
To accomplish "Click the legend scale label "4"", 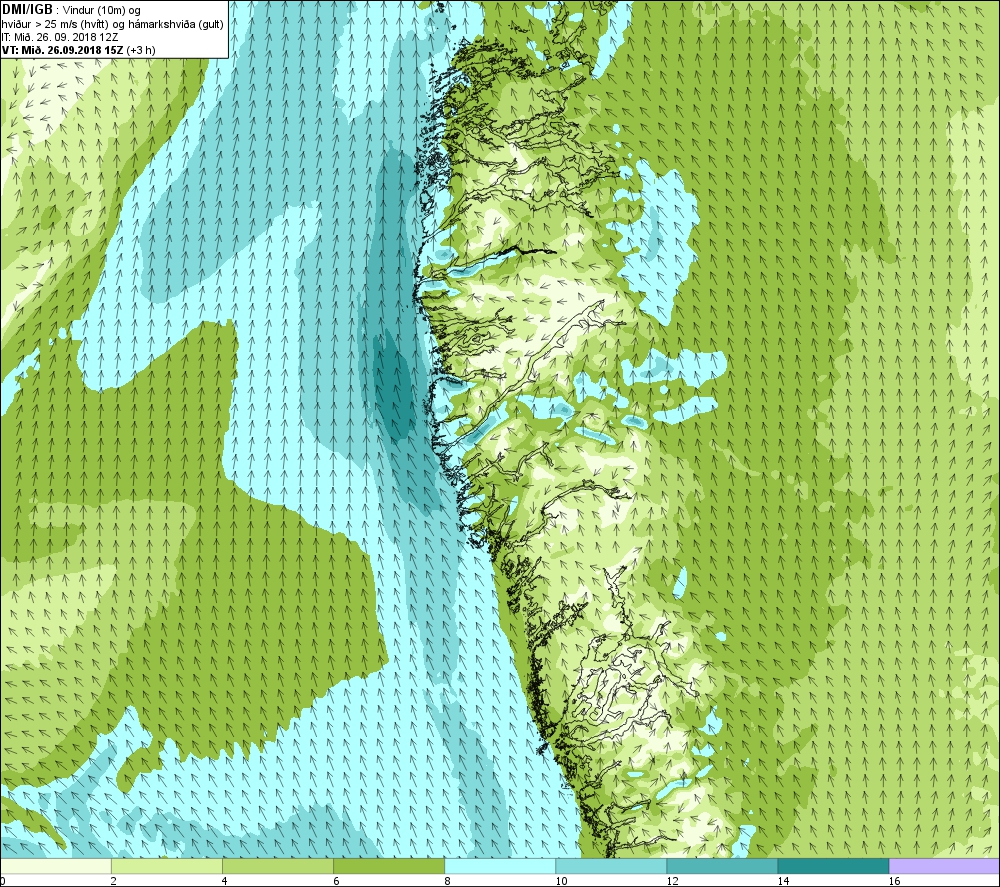I will pyautogui.click(x=225, y=881).
